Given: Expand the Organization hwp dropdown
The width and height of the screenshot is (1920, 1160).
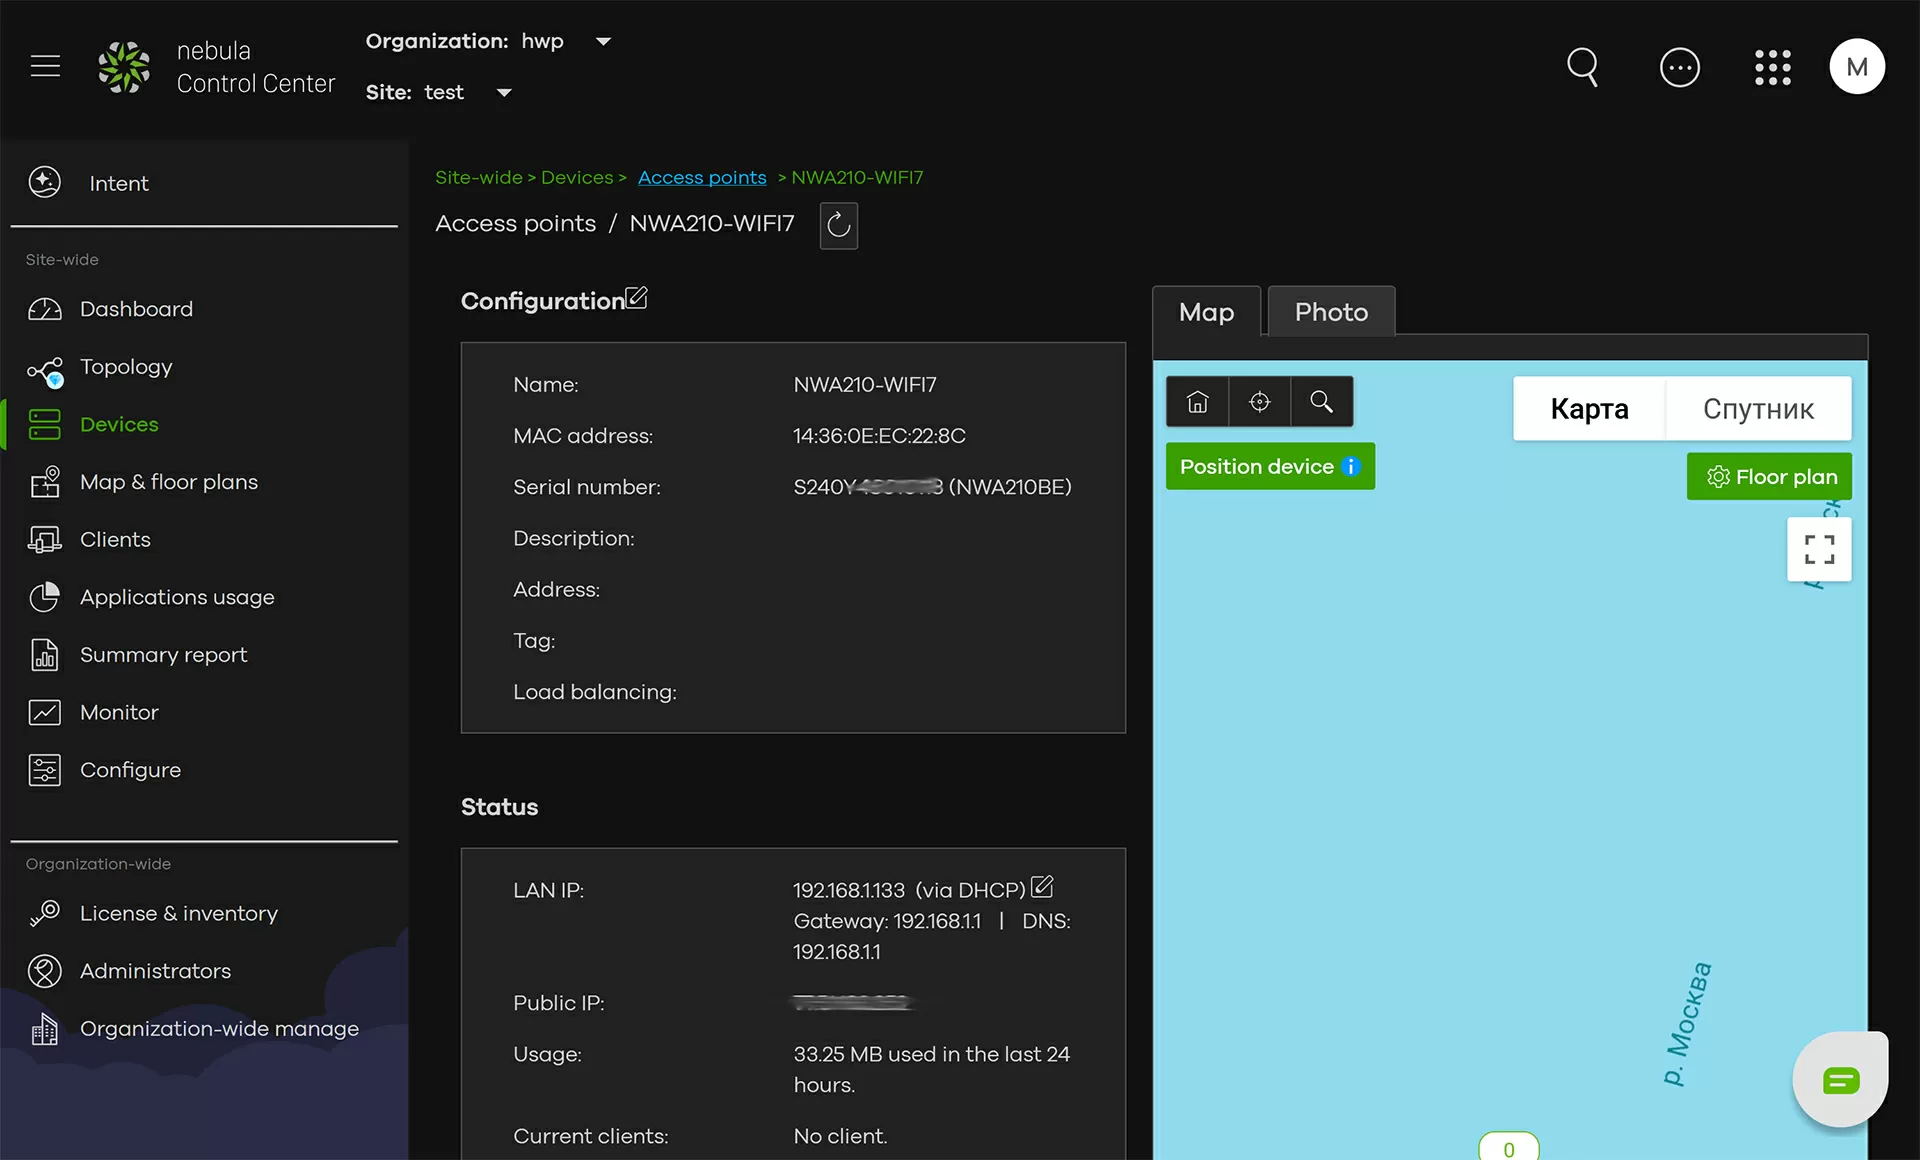Looking at the screenshot, I should pyautogui.click(x=603, y=41).
